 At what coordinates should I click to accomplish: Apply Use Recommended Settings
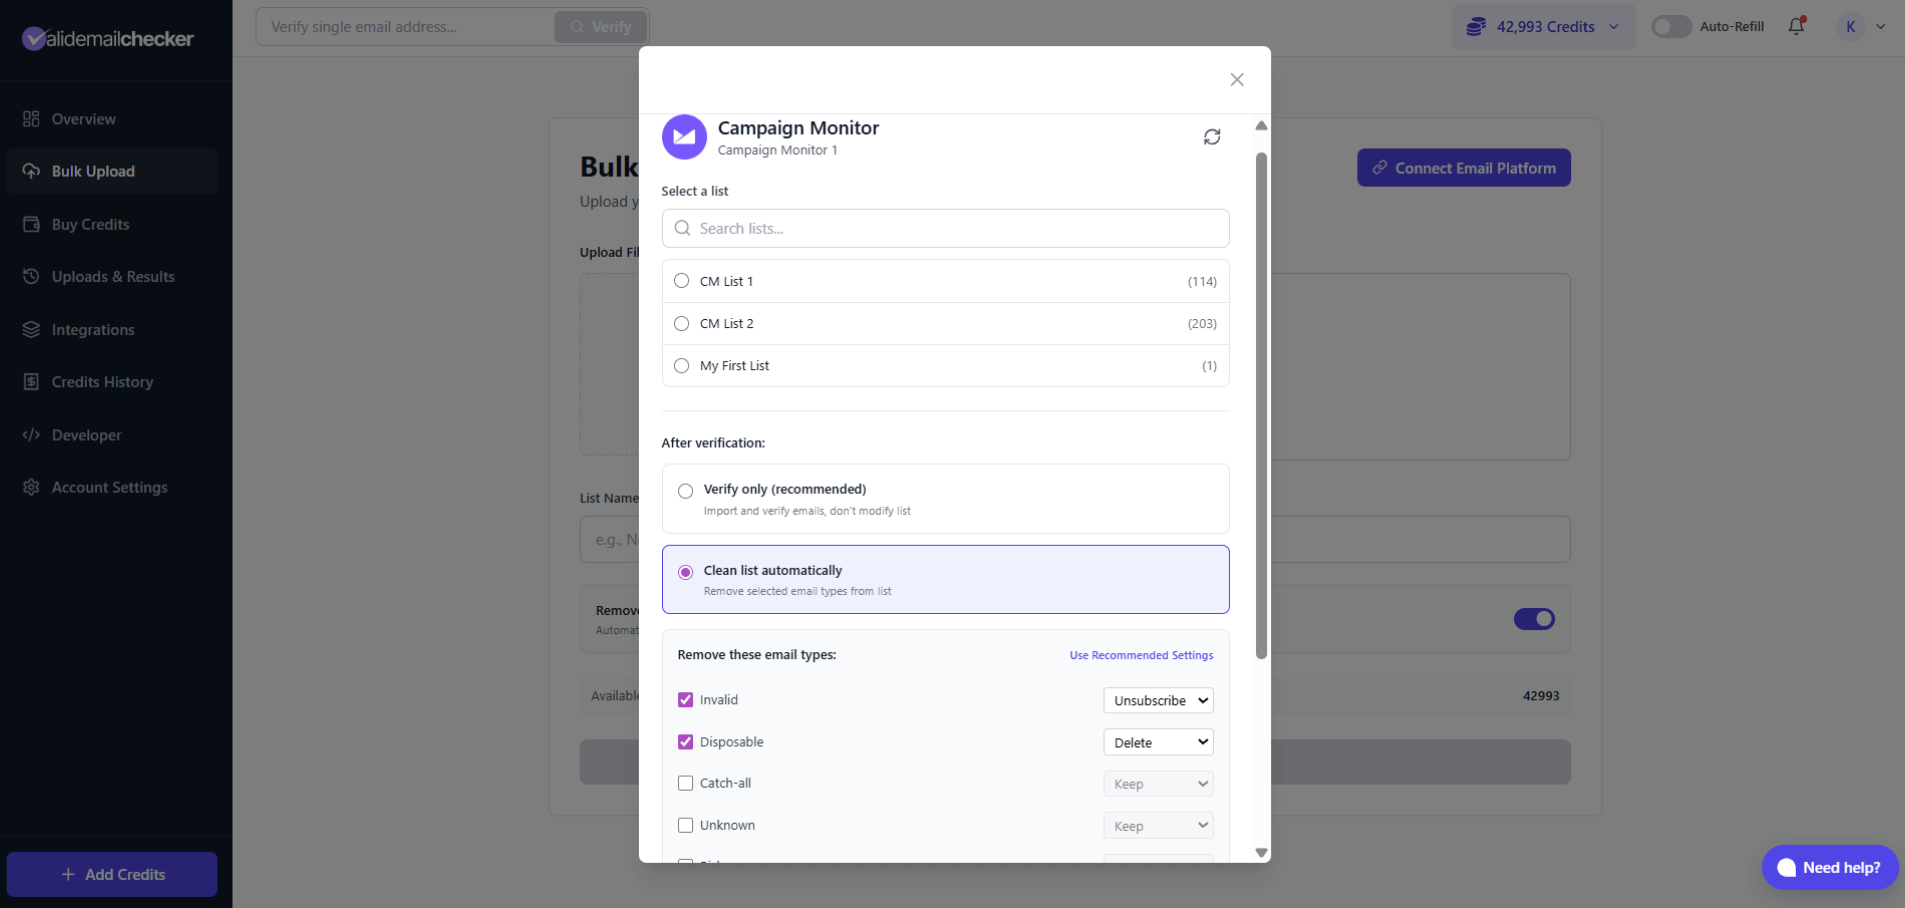point(1140,655)
